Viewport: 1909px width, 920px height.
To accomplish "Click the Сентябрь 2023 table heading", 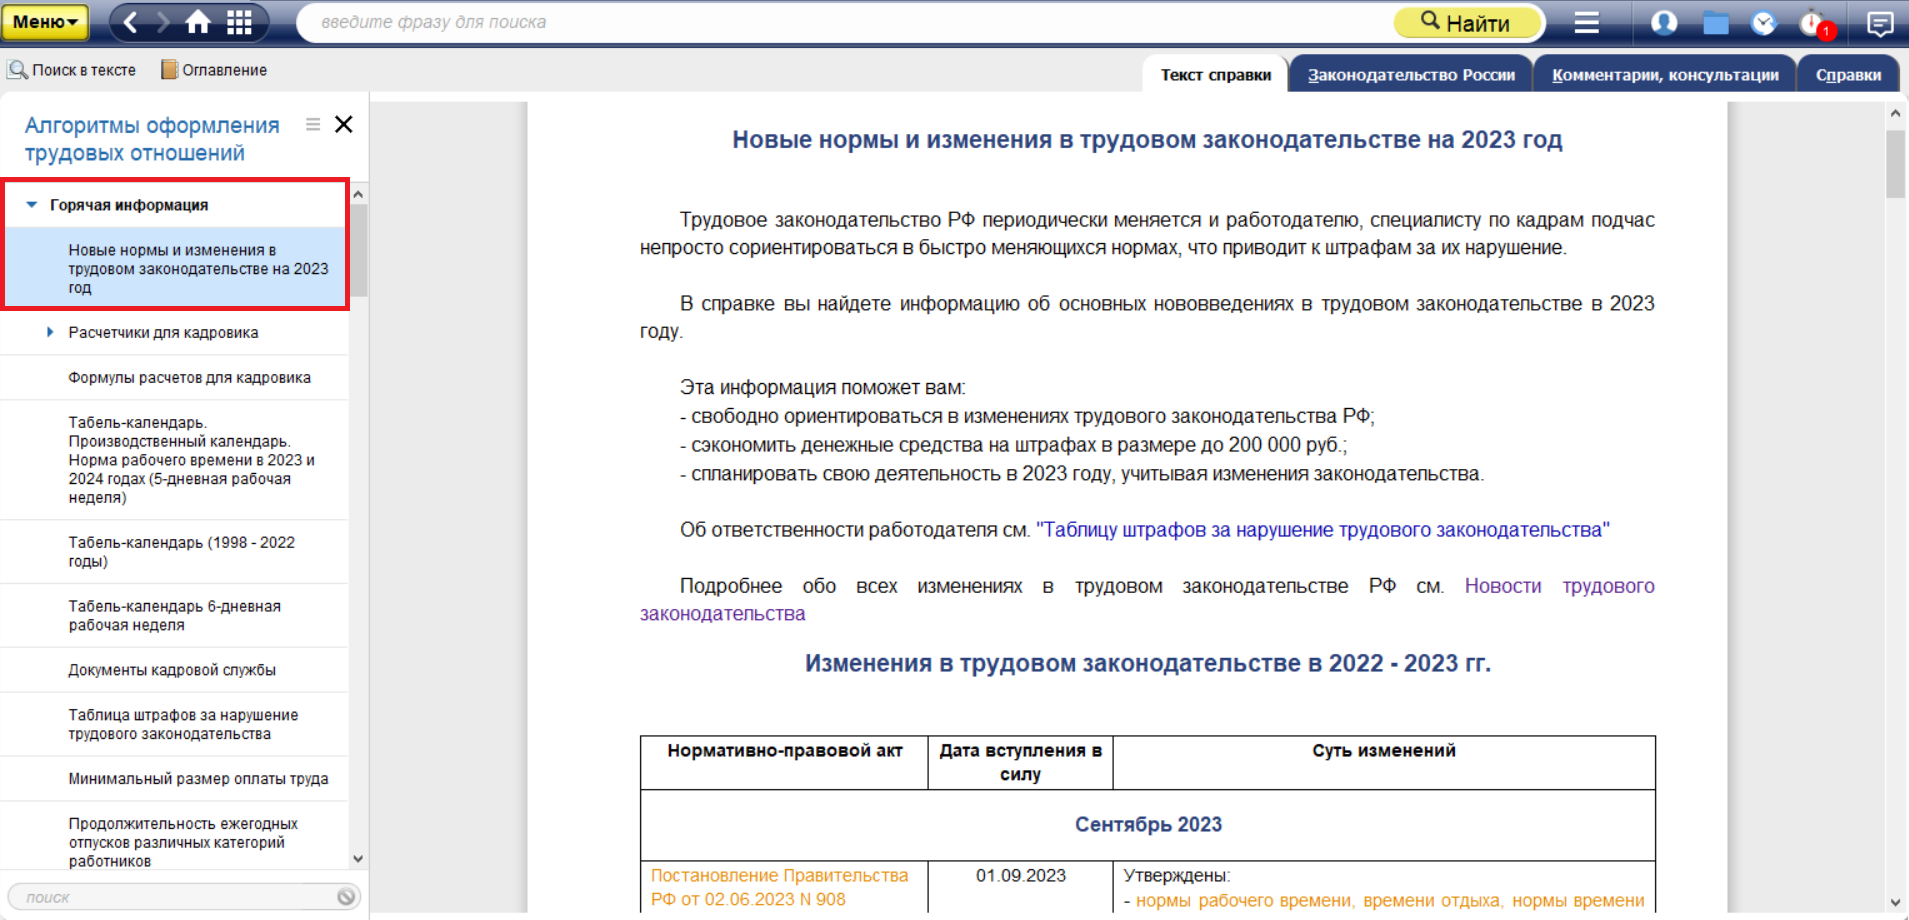I will pyautogui.click(x=1148, y=825).
